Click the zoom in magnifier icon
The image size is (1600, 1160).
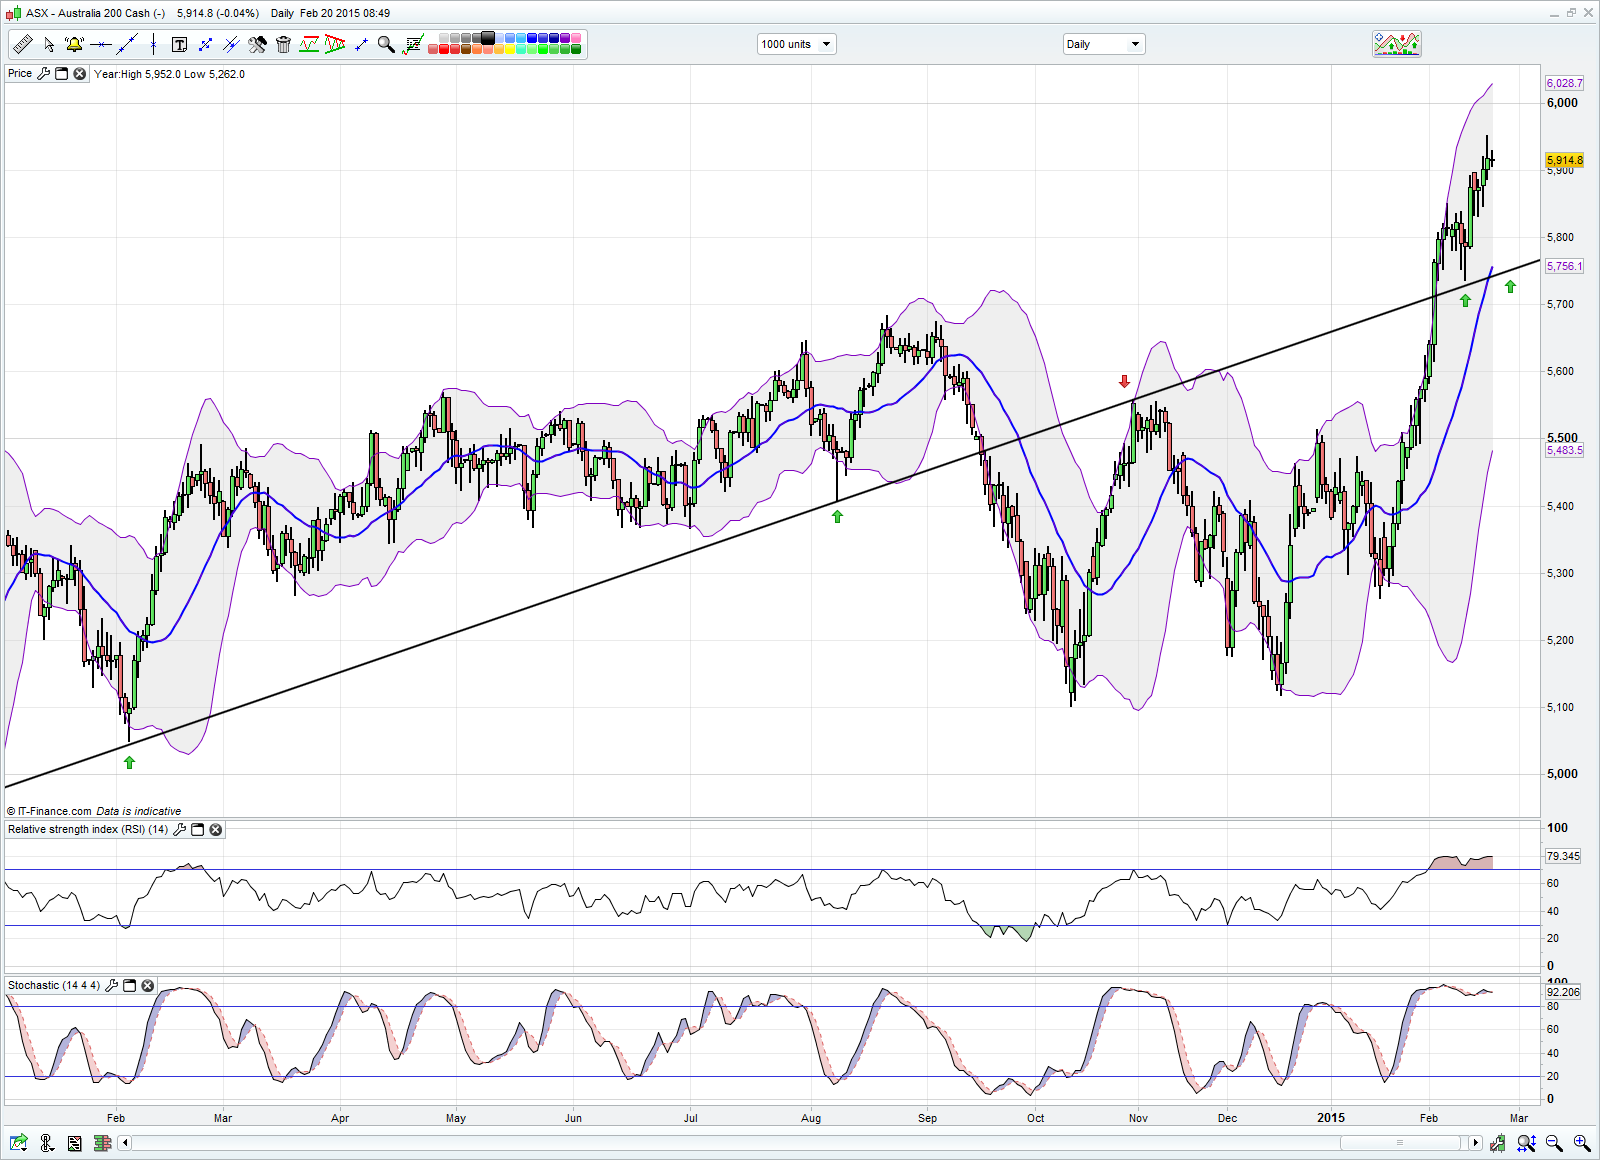[x=1581, y=1142]
